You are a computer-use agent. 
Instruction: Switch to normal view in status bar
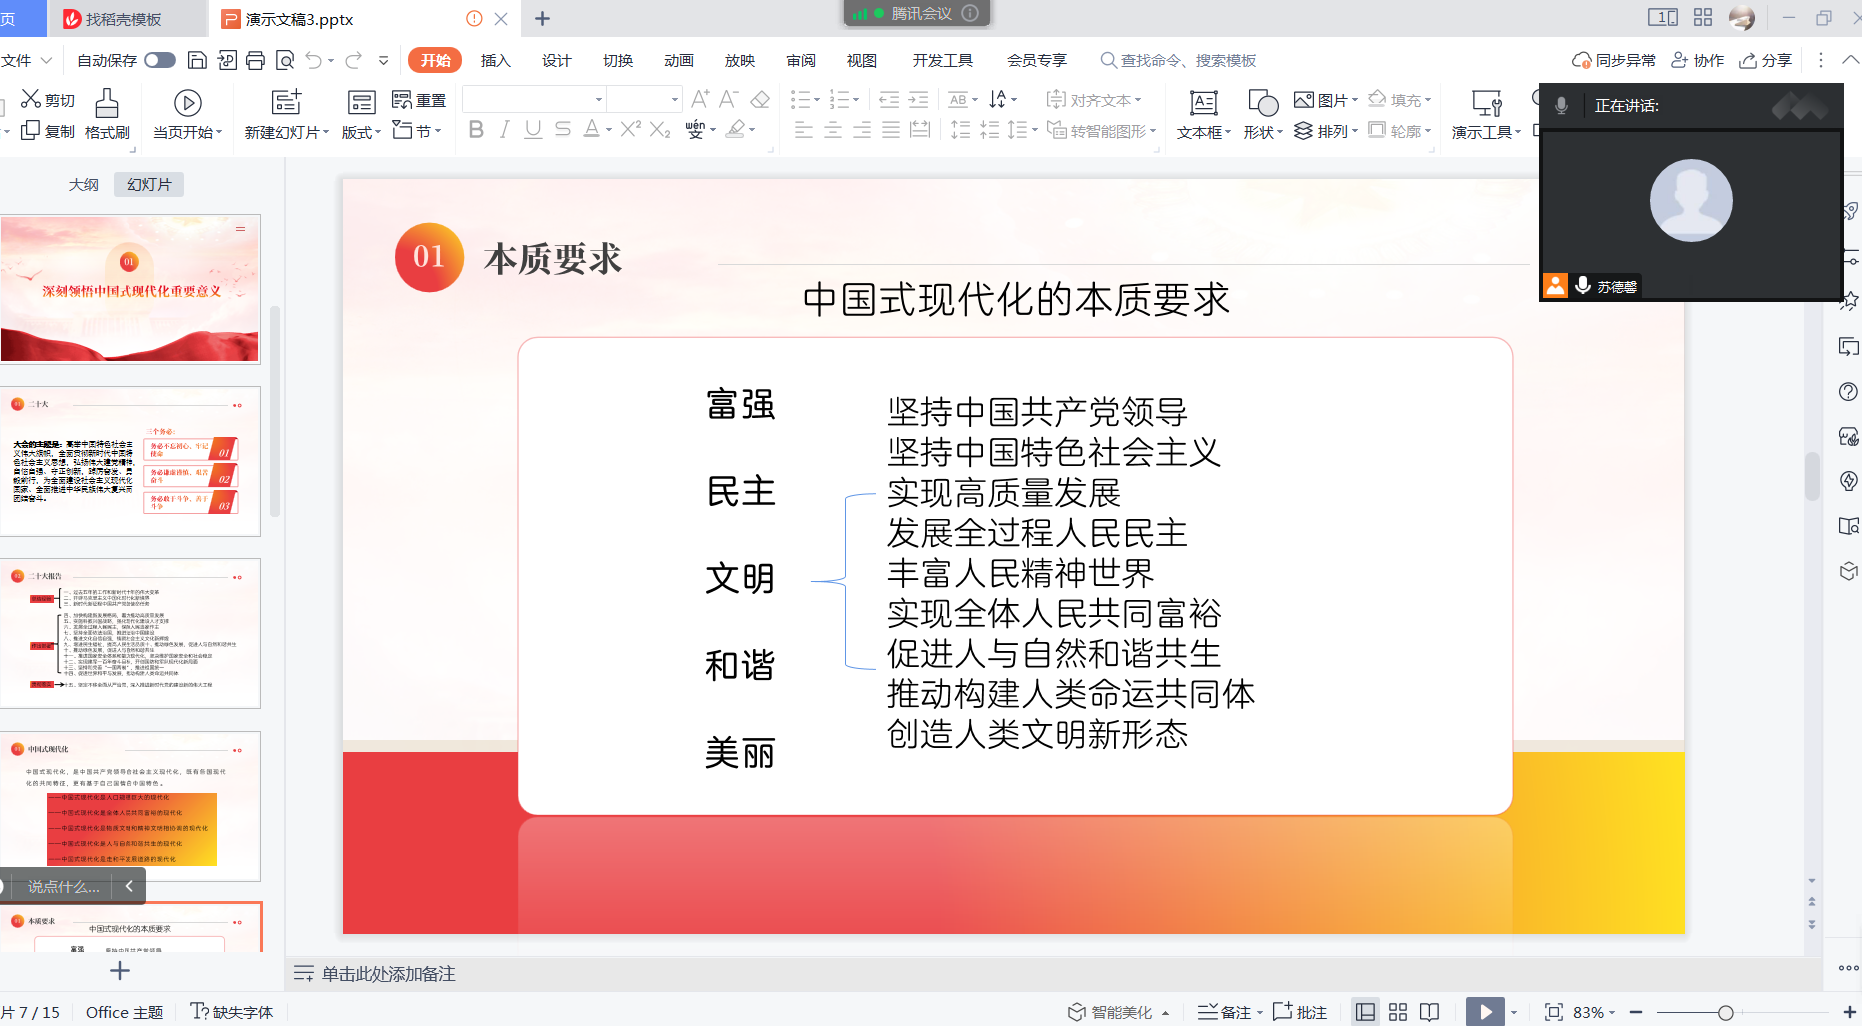(x=1365, y=1012)
